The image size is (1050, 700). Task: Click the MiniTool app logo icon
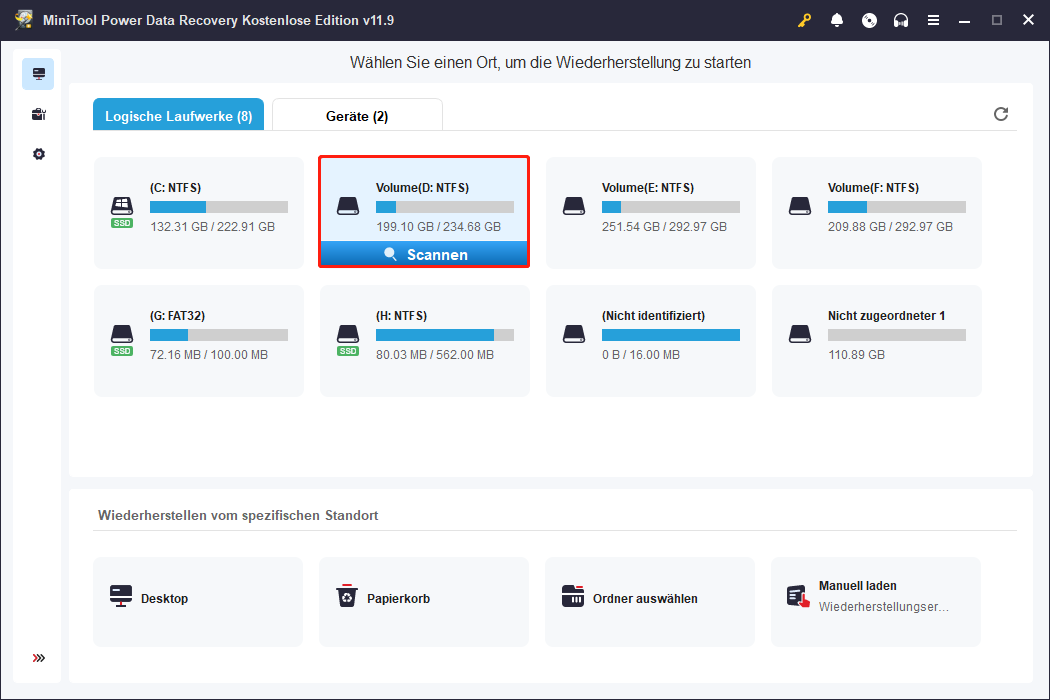click(x=24, y=19)
